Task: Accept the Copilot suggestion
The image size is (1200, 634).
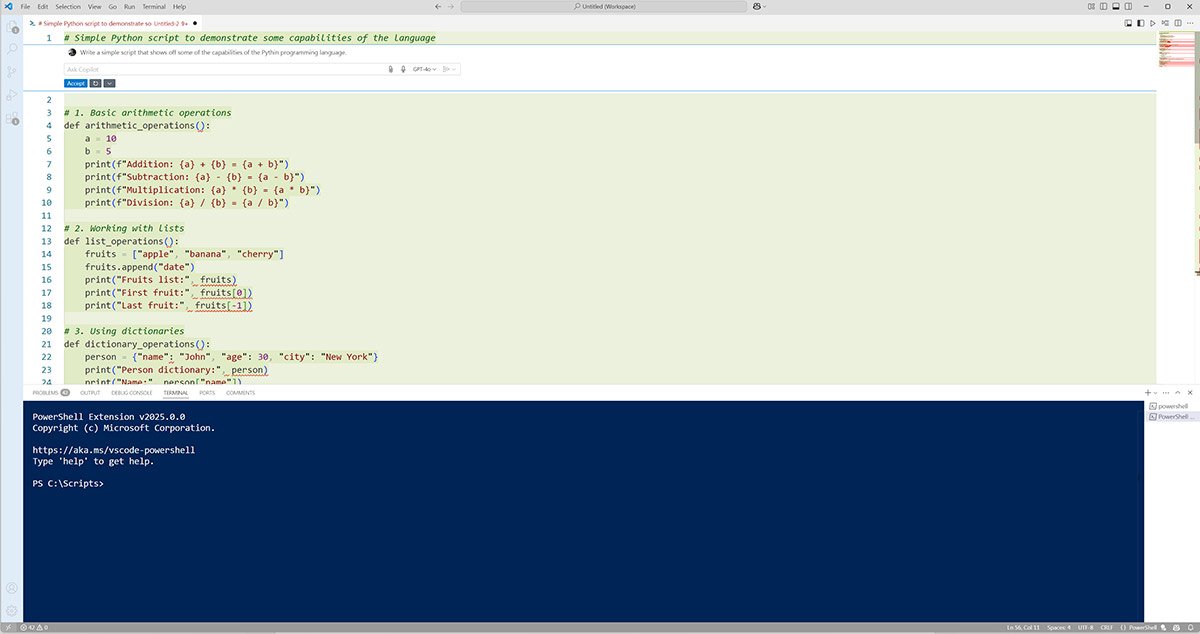Action: (75, 83)
